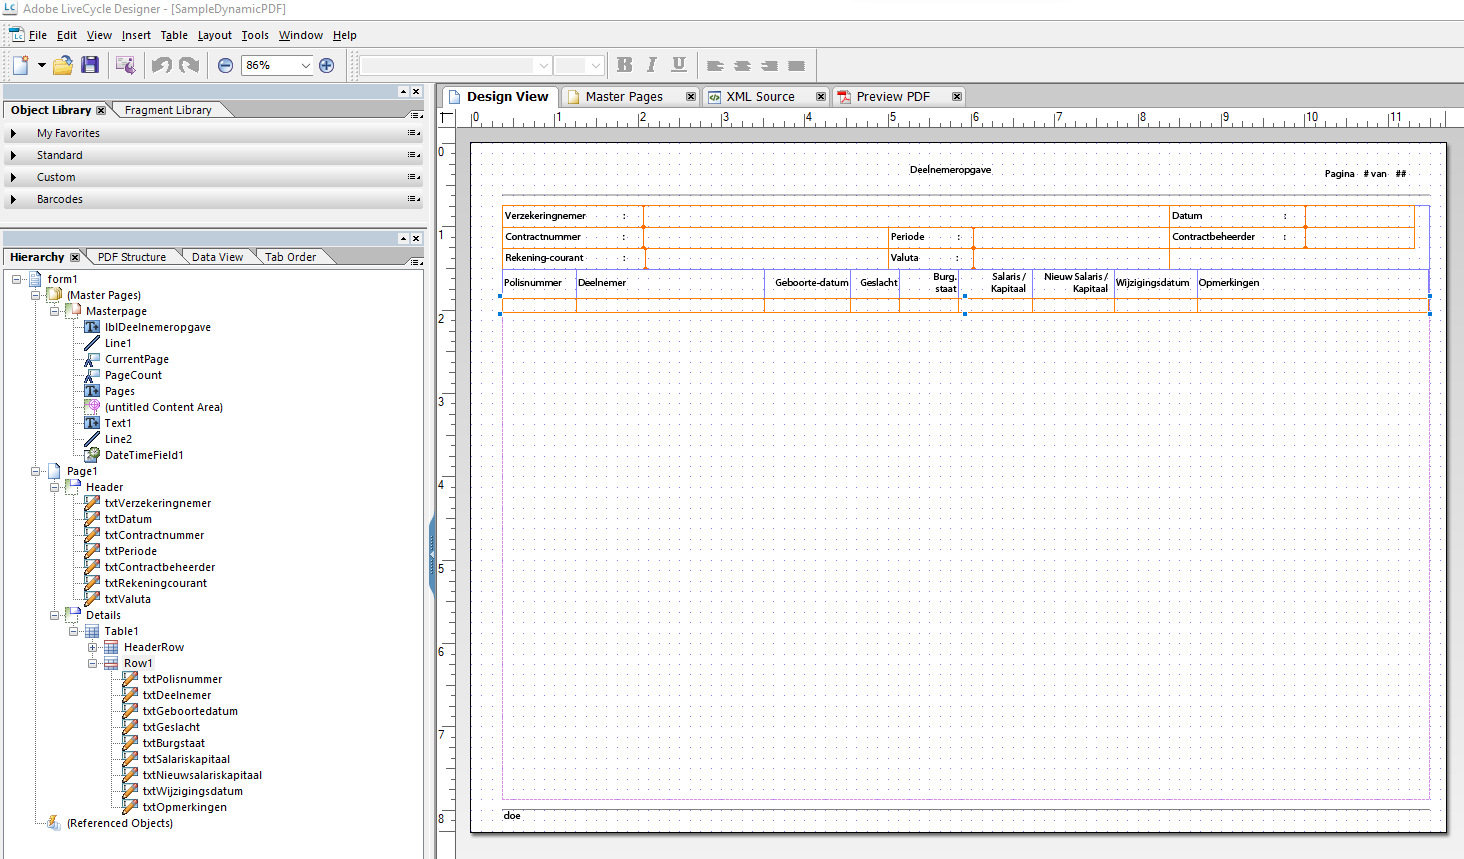Close the Hierarchy panel tab
Screen dimensions: 1464x859
click(75, 257)
